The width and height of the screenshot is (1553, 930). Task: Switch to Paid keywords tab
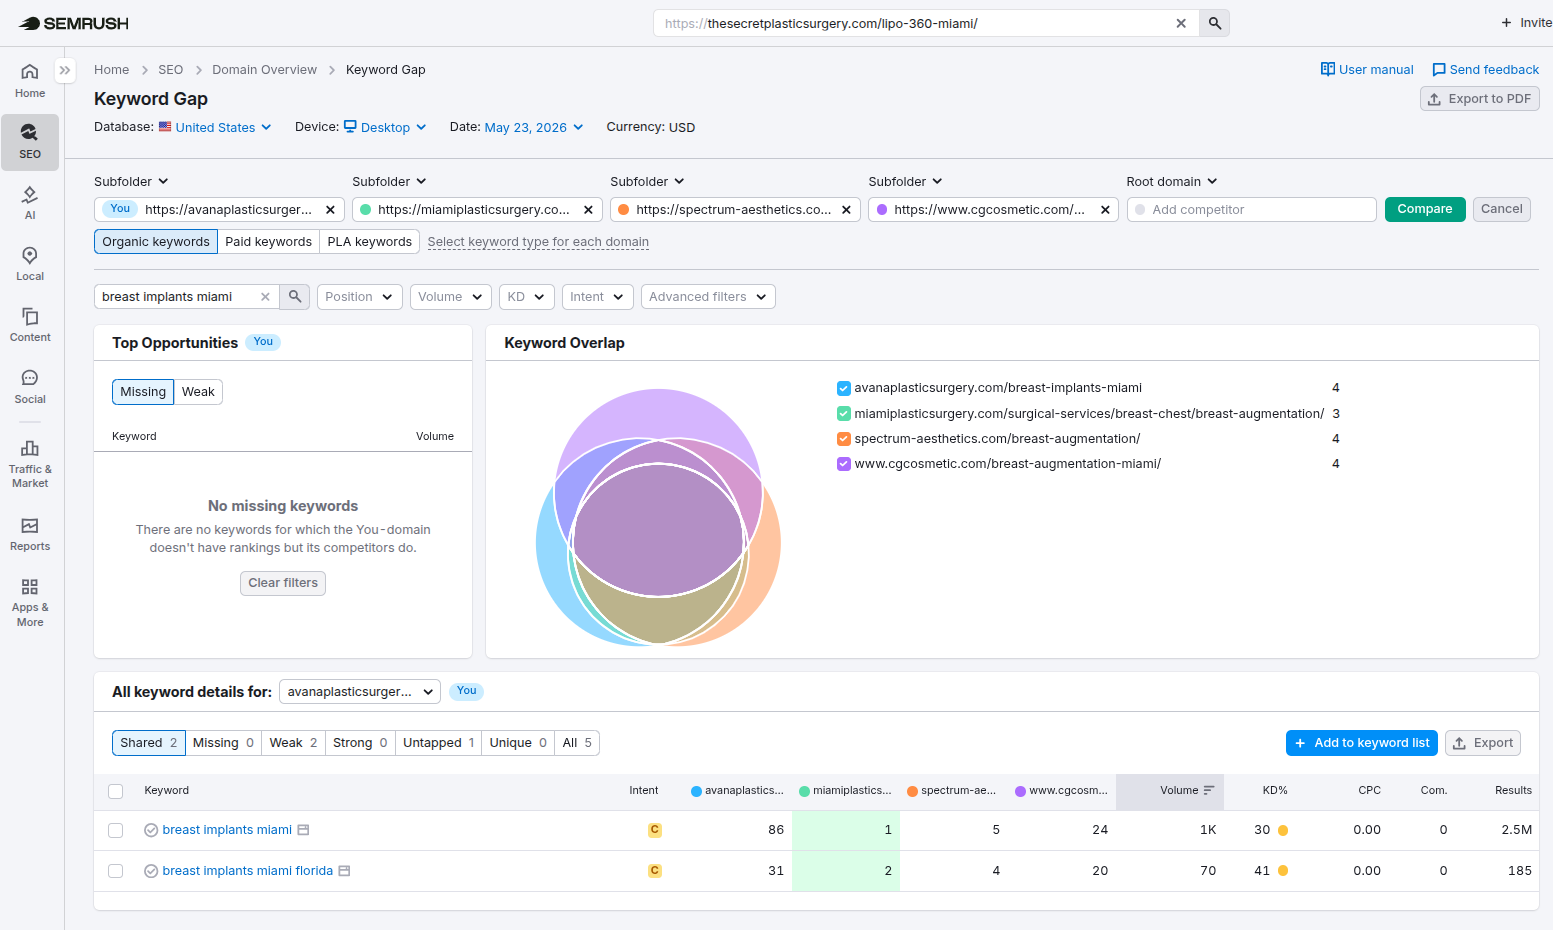[x=268, y=242]
